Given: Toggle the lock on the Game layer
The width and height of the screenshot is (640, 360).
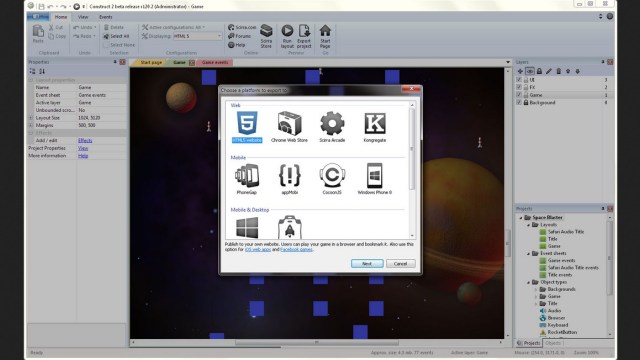Looking at the screenshot, I should (x=526, y=95).
